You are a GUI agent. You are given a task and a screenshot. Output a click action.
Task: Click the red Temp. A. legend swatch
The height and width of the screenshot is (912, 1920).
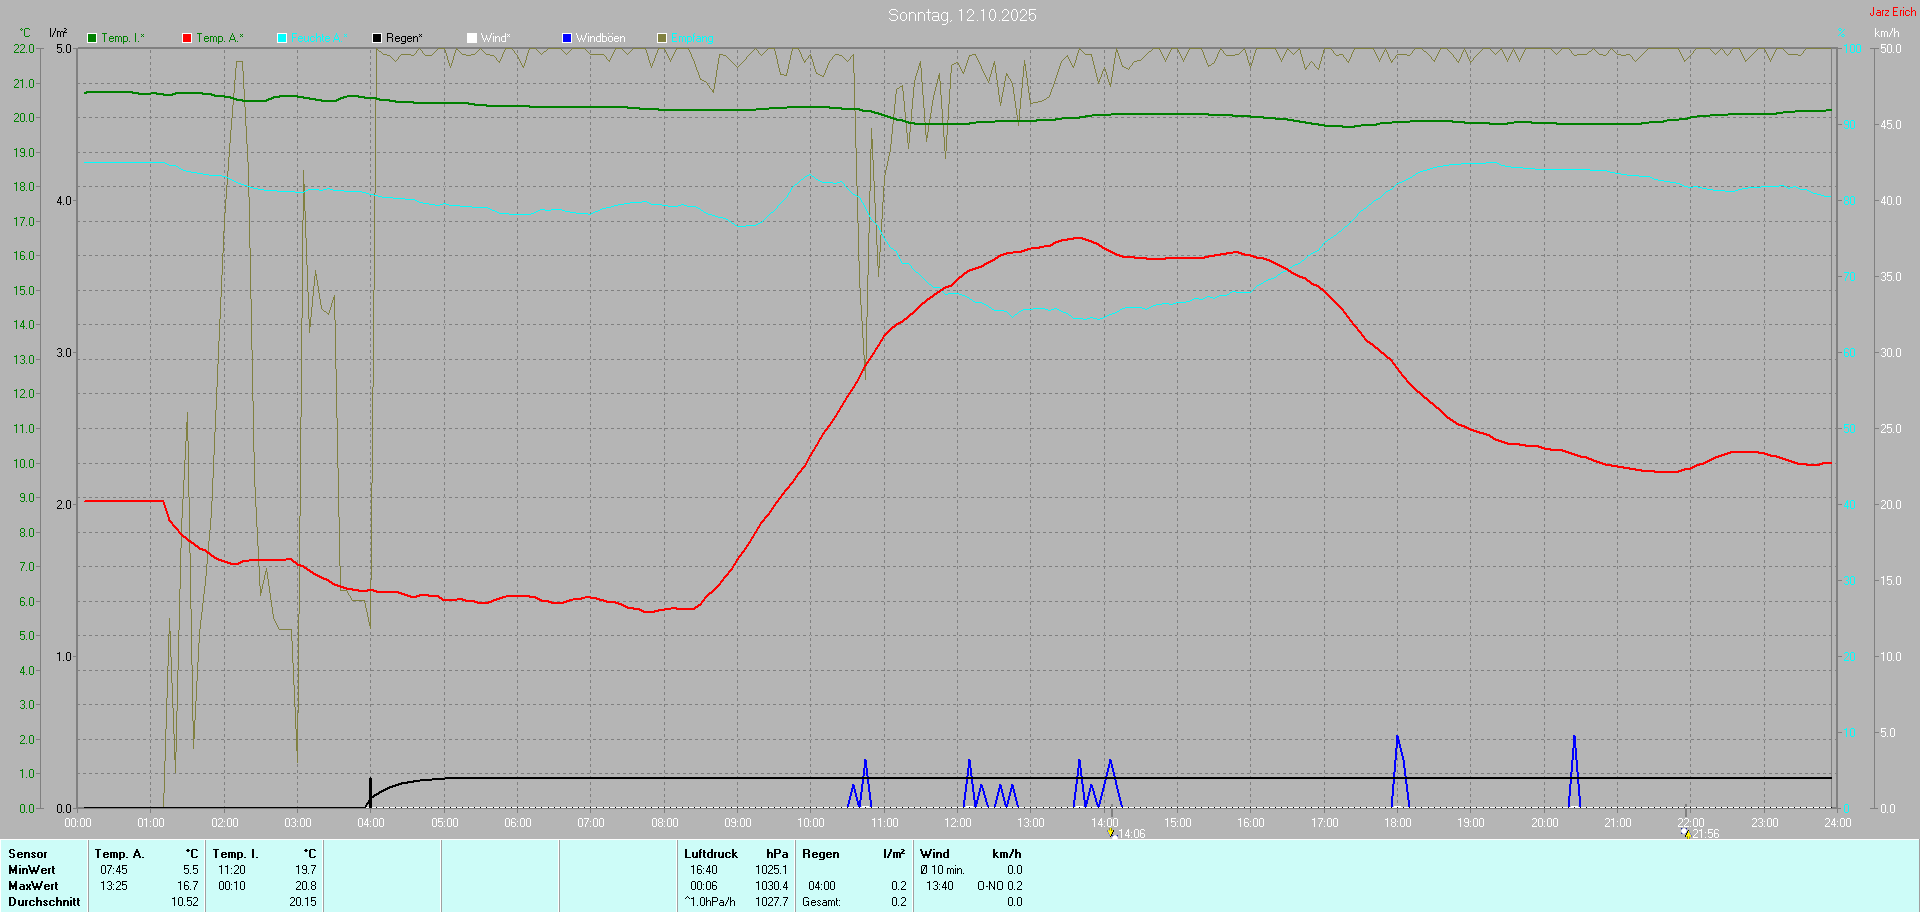coord(187,38)
